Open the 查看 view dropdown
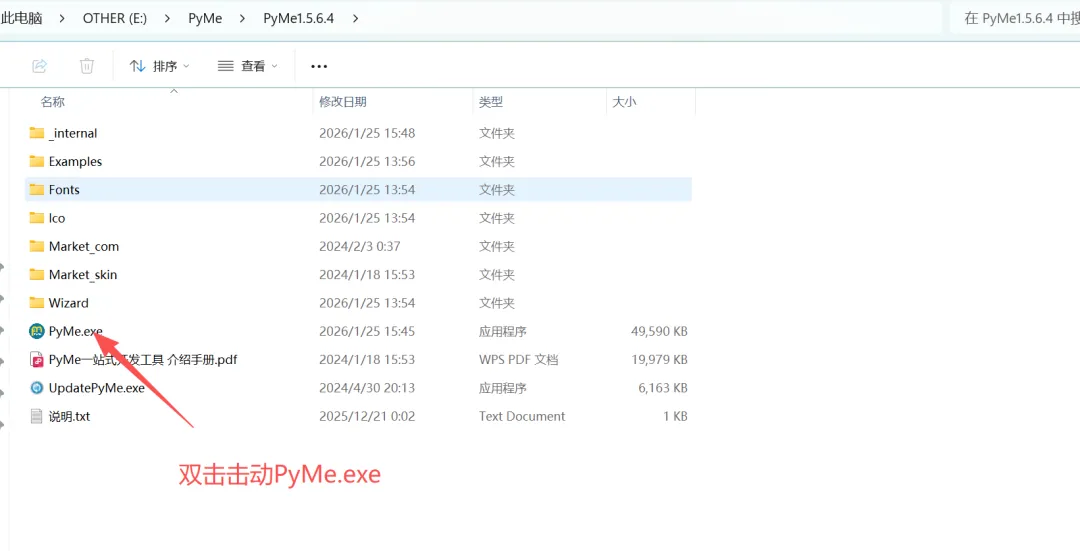 (x=248, y=66)
